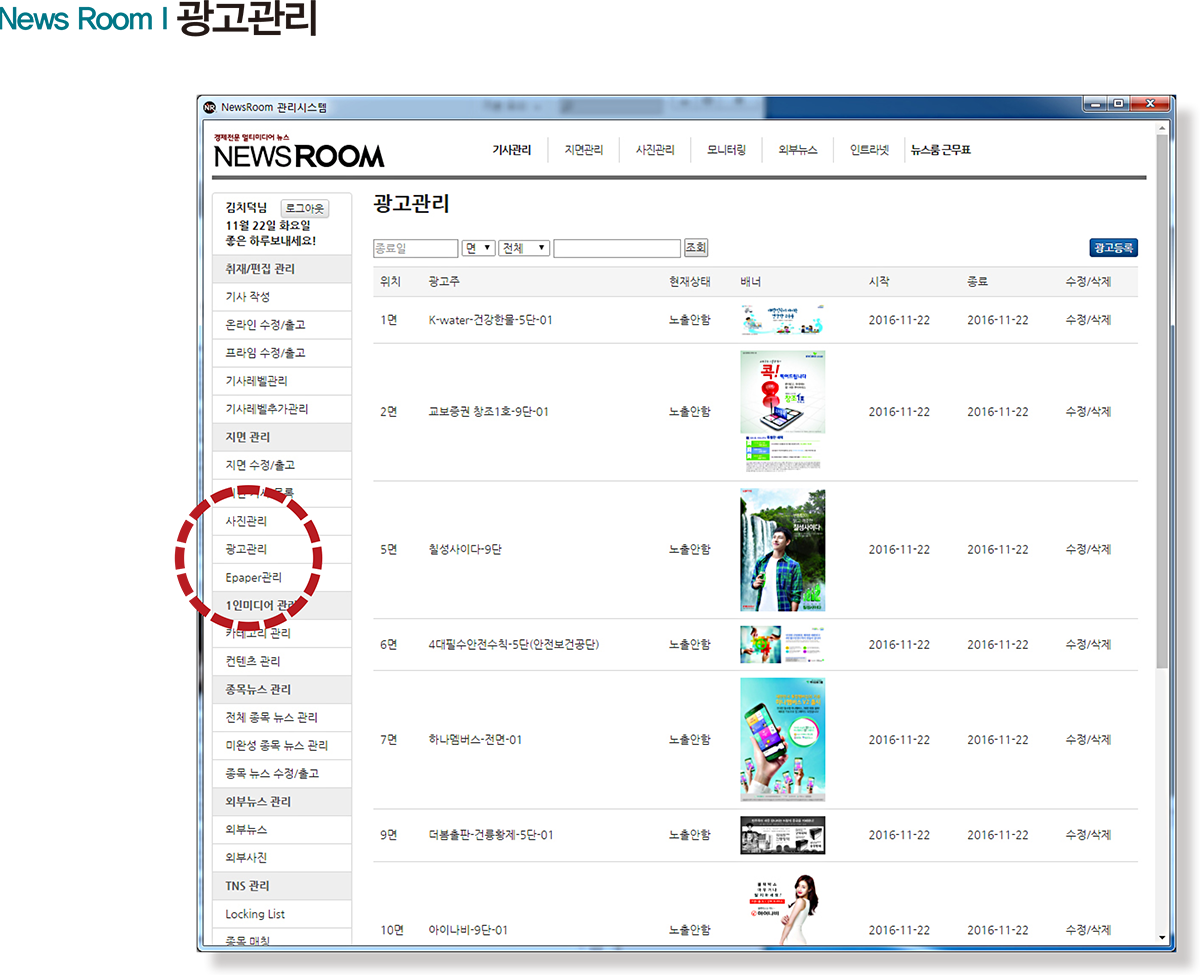The image size is (1200, 975).
Task: Click the NR icon in the window title bar
Action: click(x=209, y=107)
